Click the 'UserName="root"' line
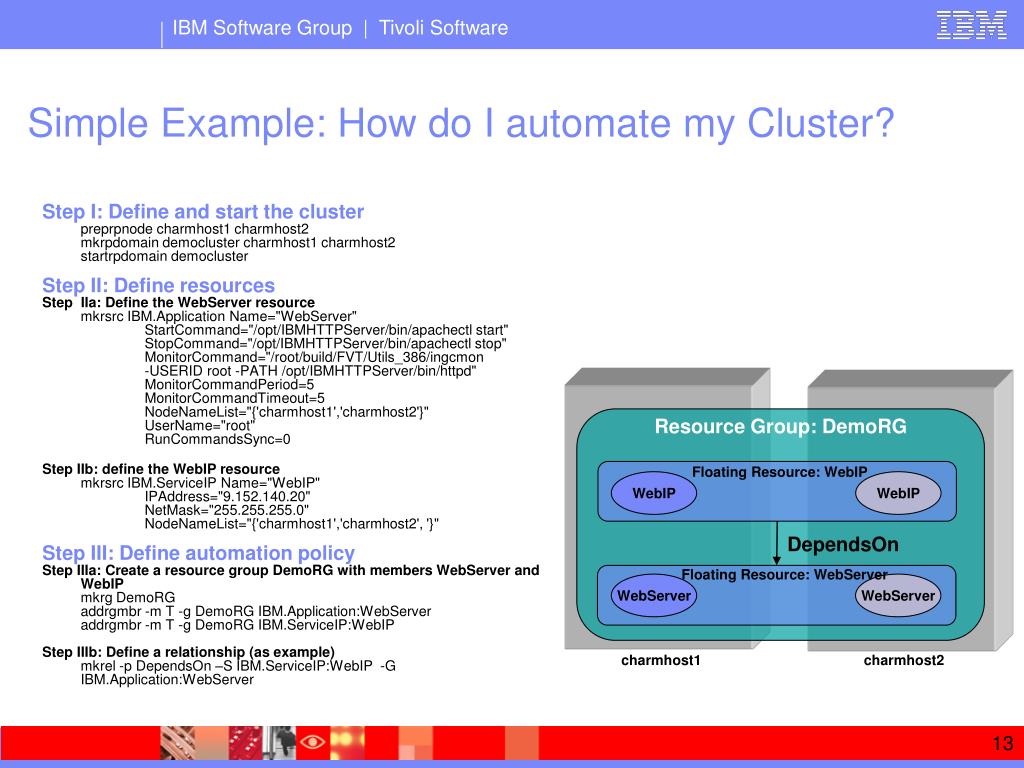The image size is (1024, 768). 199,426
